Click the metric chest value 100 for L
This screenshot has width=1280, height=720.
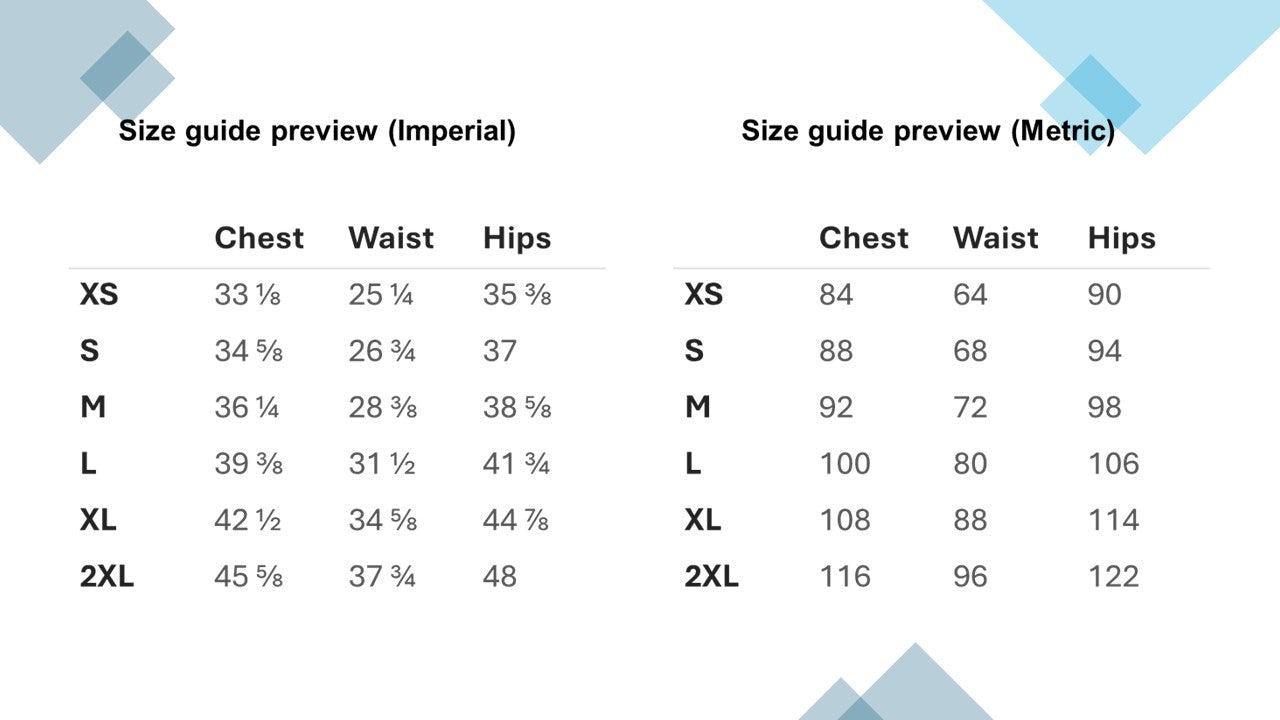point(845,464)
